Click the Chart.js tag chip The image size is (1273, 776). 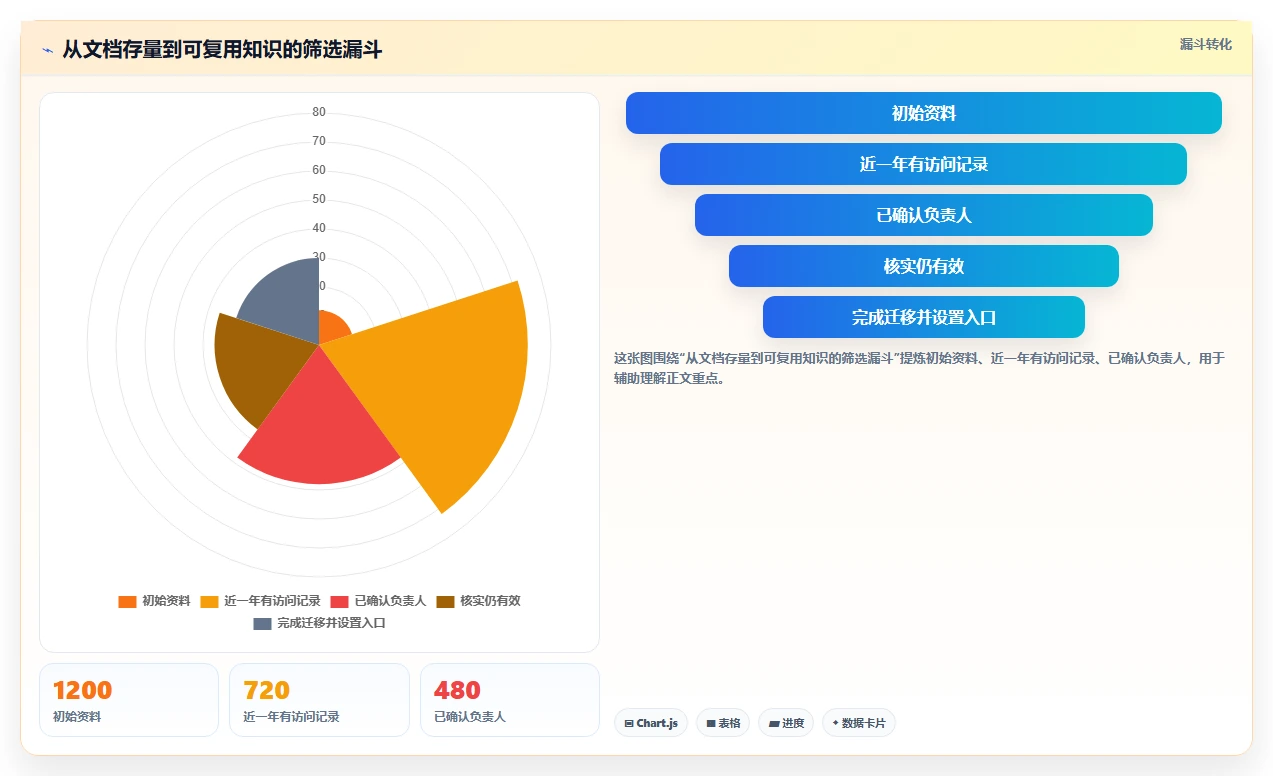651,723
